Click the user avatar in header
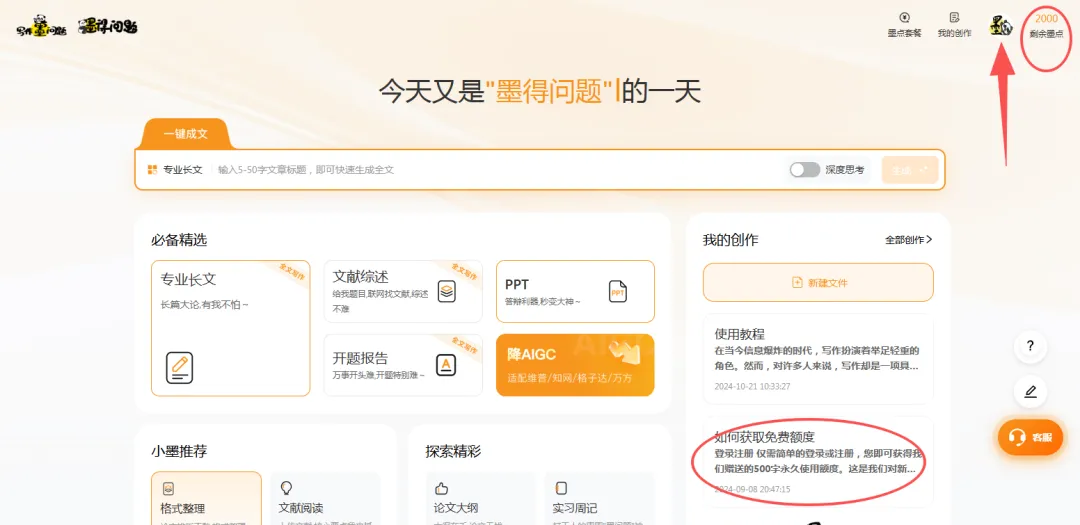Image resolution: width=1080 pixels, height=525 pixels. (1000, 26)
